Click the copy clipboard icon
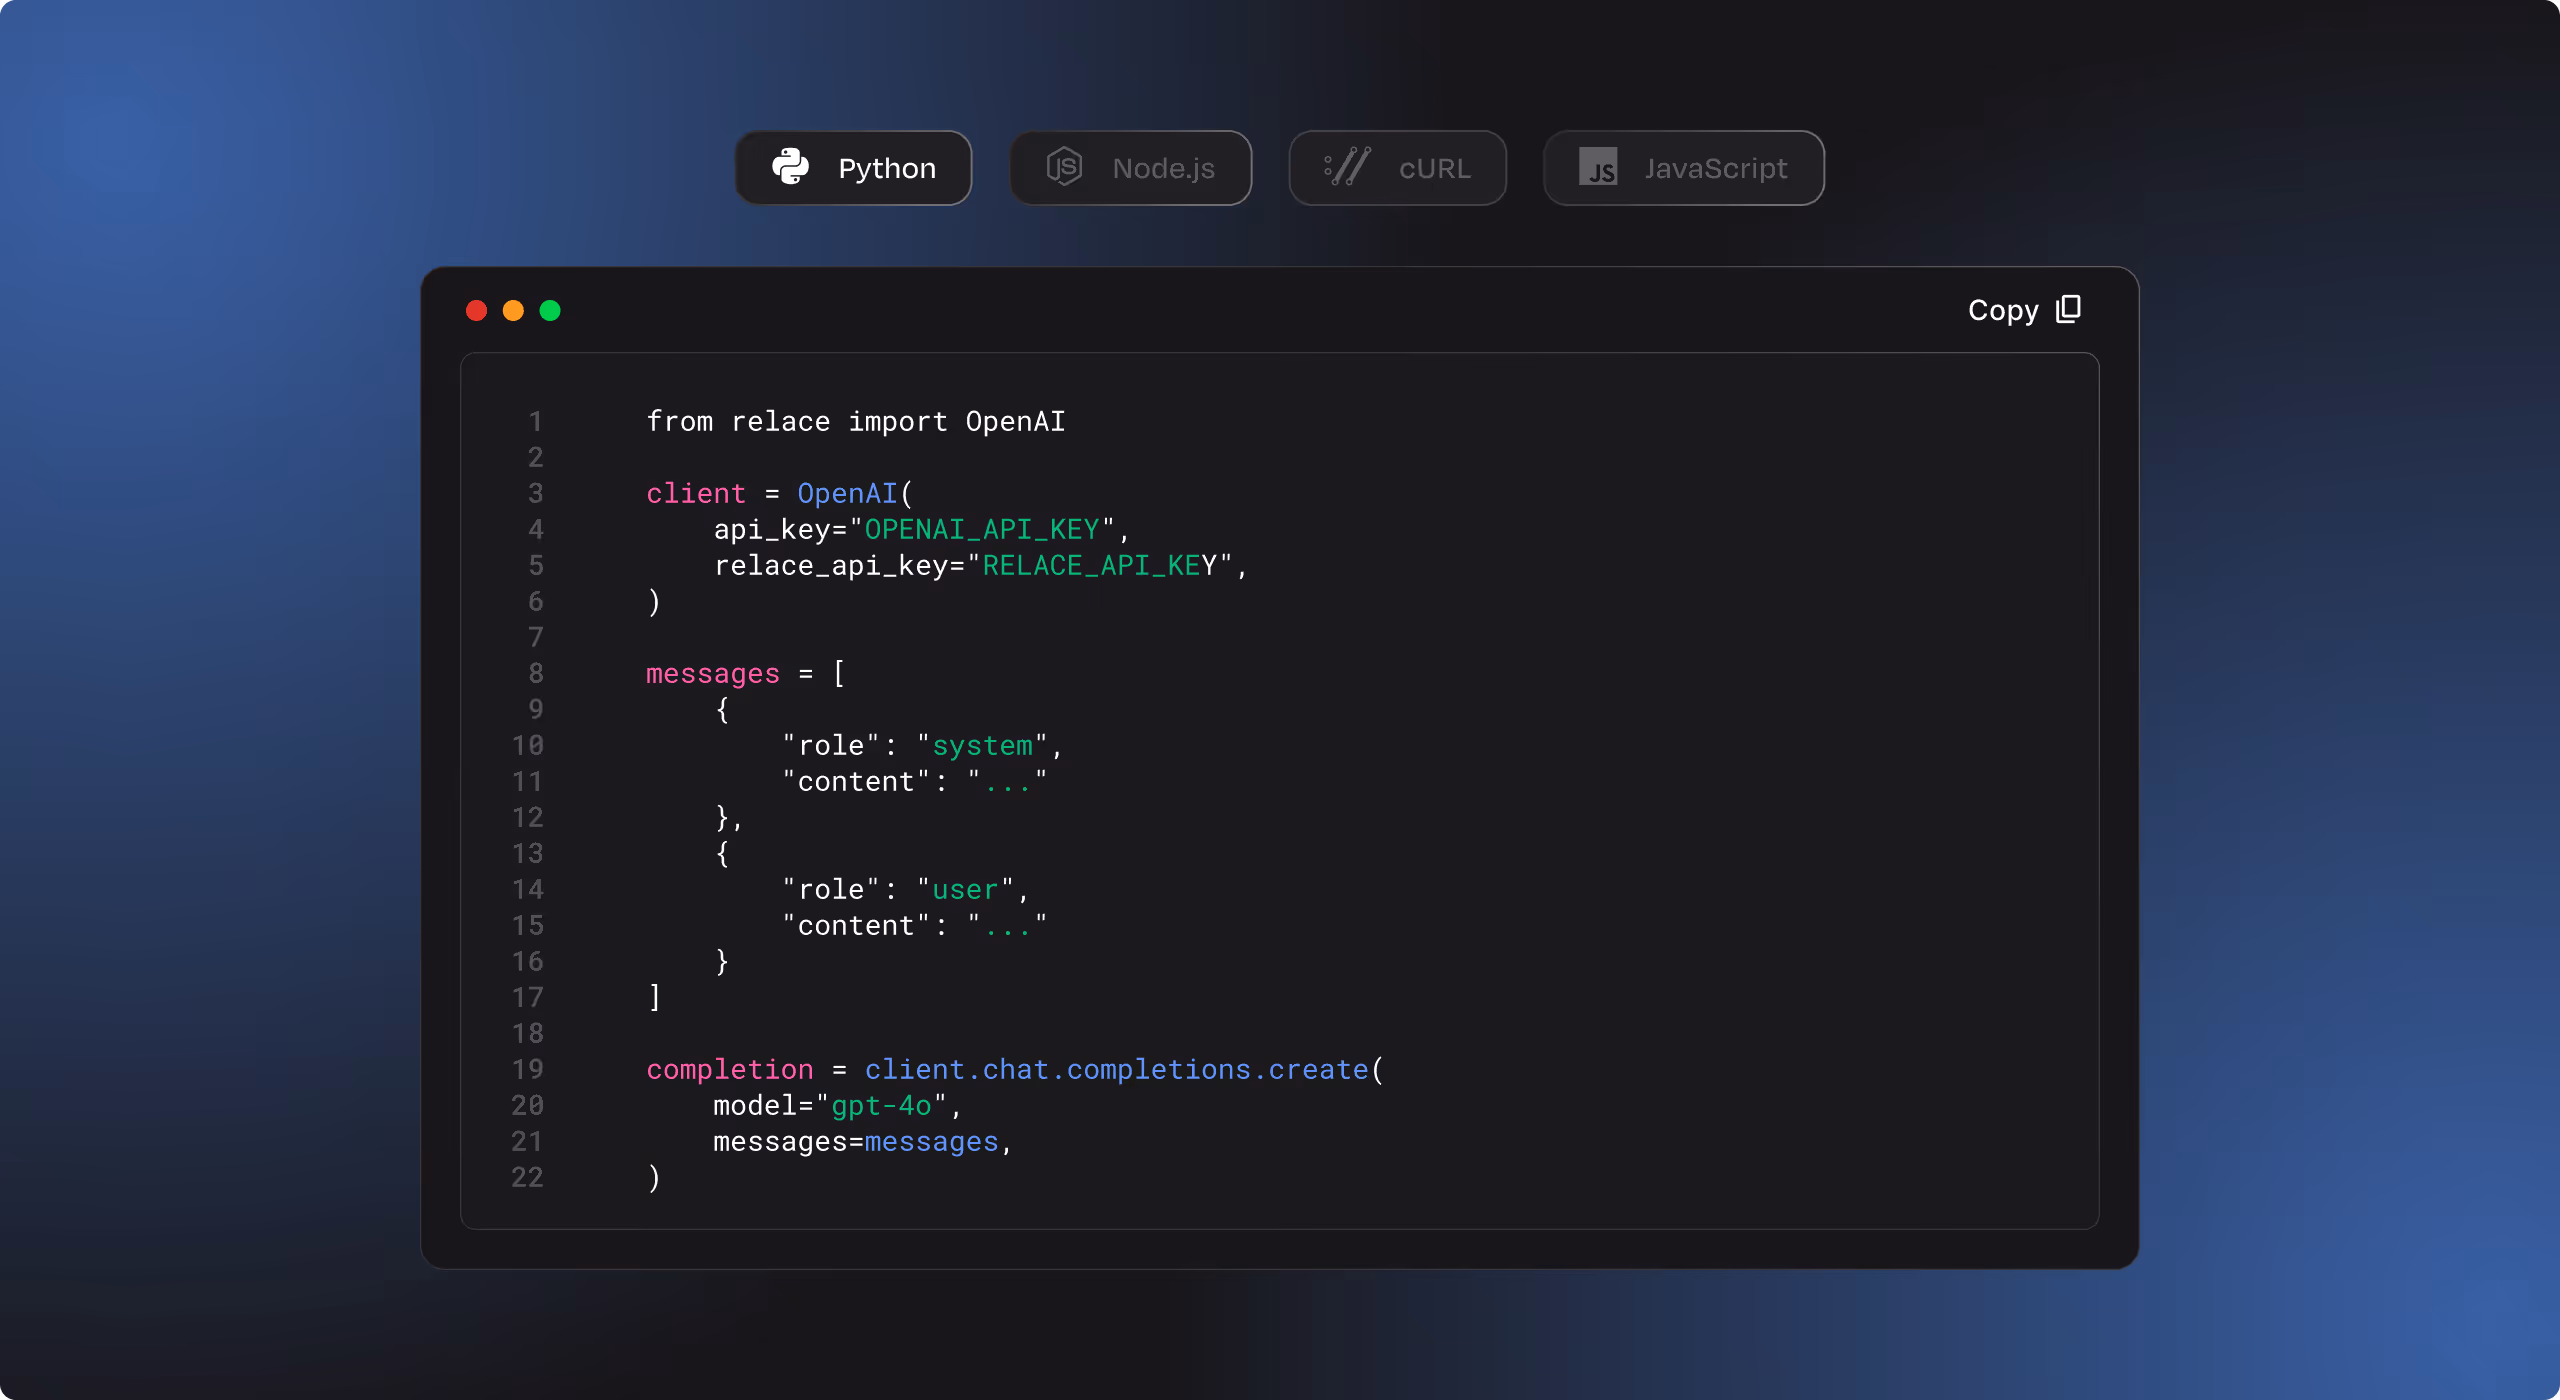Image resolution: width=2560 pixels, height=1400 pixels. [x=2069, y=309]
